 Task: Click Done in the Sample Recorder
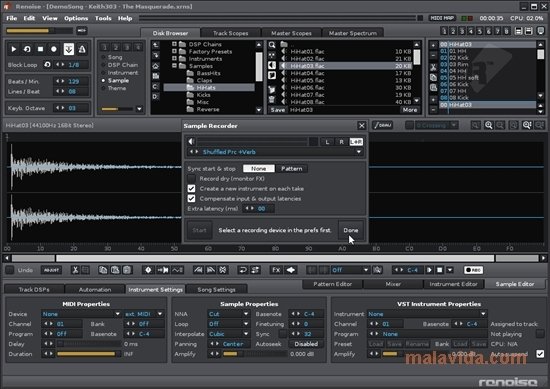pyautogui.click(x=351, y=230)
